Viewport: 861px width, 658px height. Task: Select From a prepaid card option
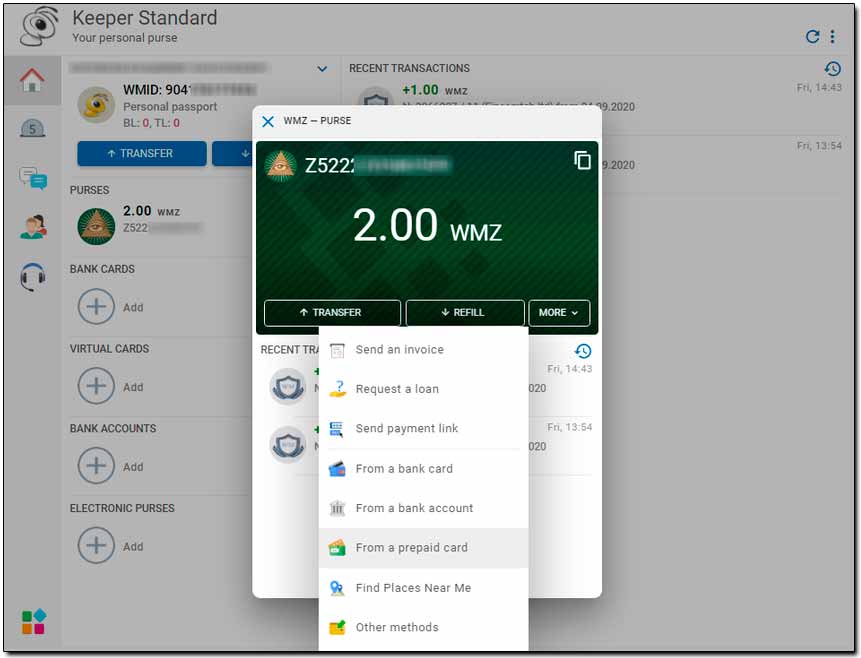point(423,548)
